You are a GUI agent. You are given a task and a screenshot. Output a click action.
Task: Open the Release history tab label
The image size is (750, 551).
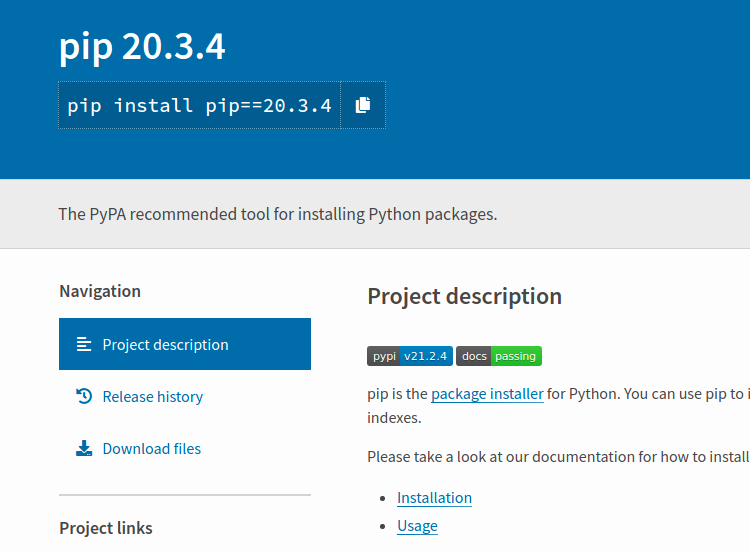(x=152, y=396)
